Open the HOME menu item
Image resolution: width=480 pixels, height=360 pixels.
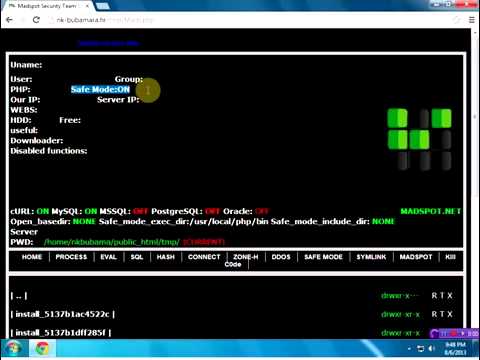pyautogui.click(x=32, y=257)
